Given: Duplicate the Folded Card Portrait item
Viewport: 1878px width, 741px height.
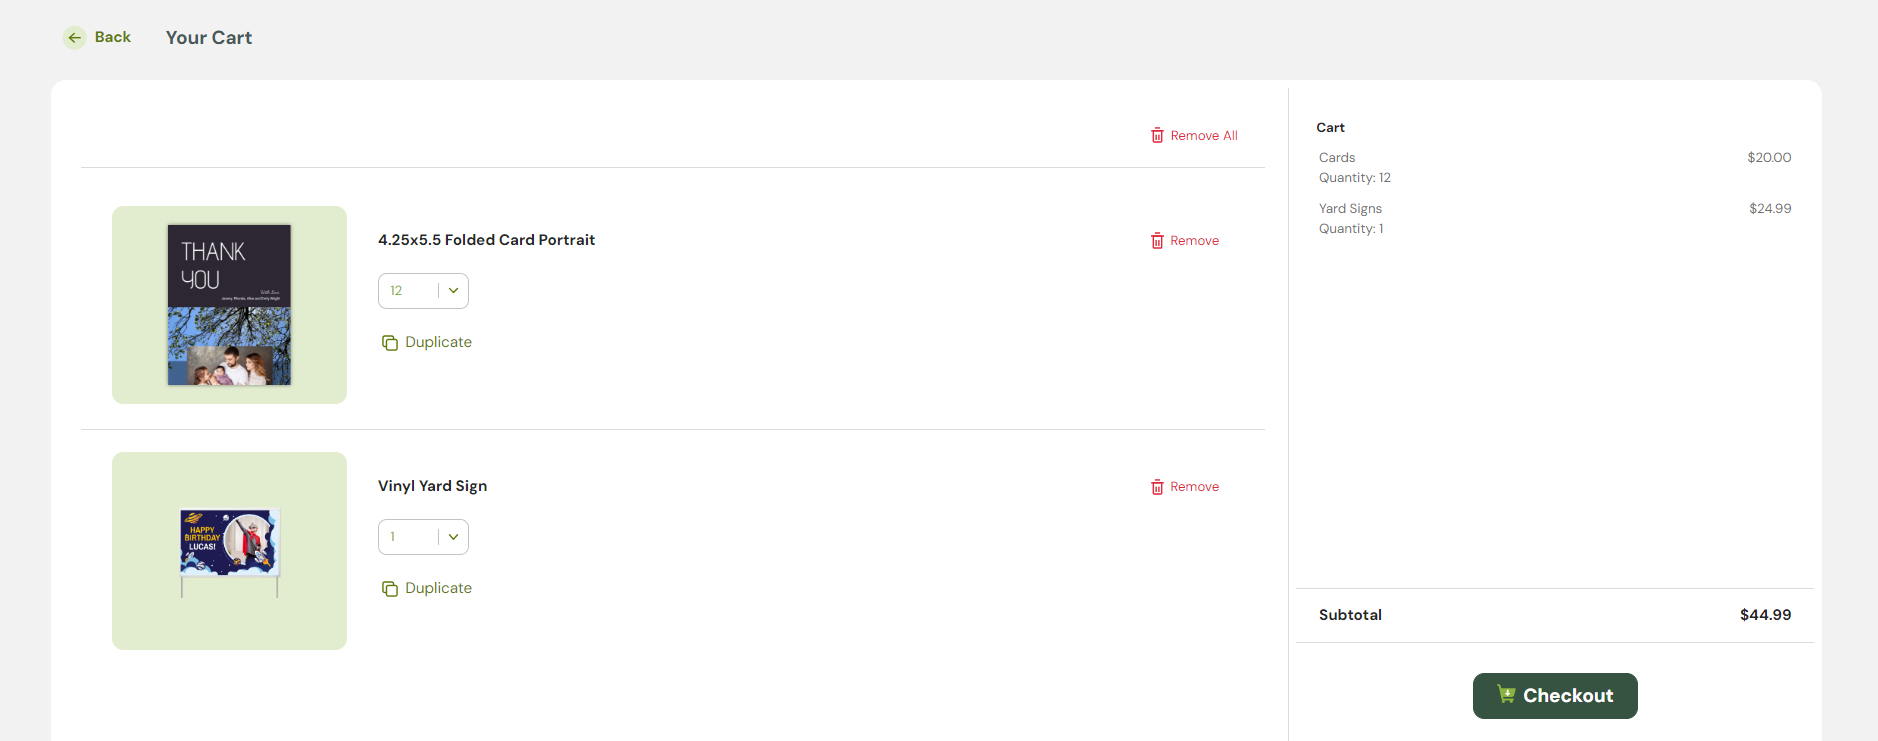Looking at the screenshot, I should coord(427,342).
